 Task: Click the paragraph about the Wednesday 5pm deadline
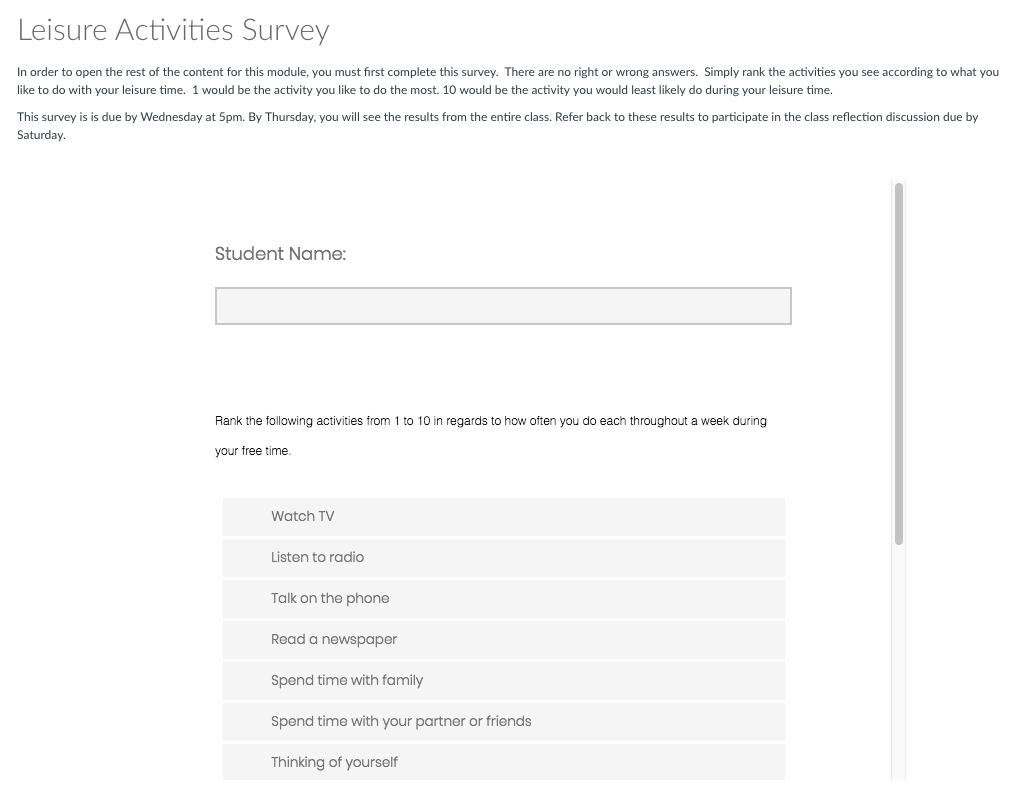point(497,125)
